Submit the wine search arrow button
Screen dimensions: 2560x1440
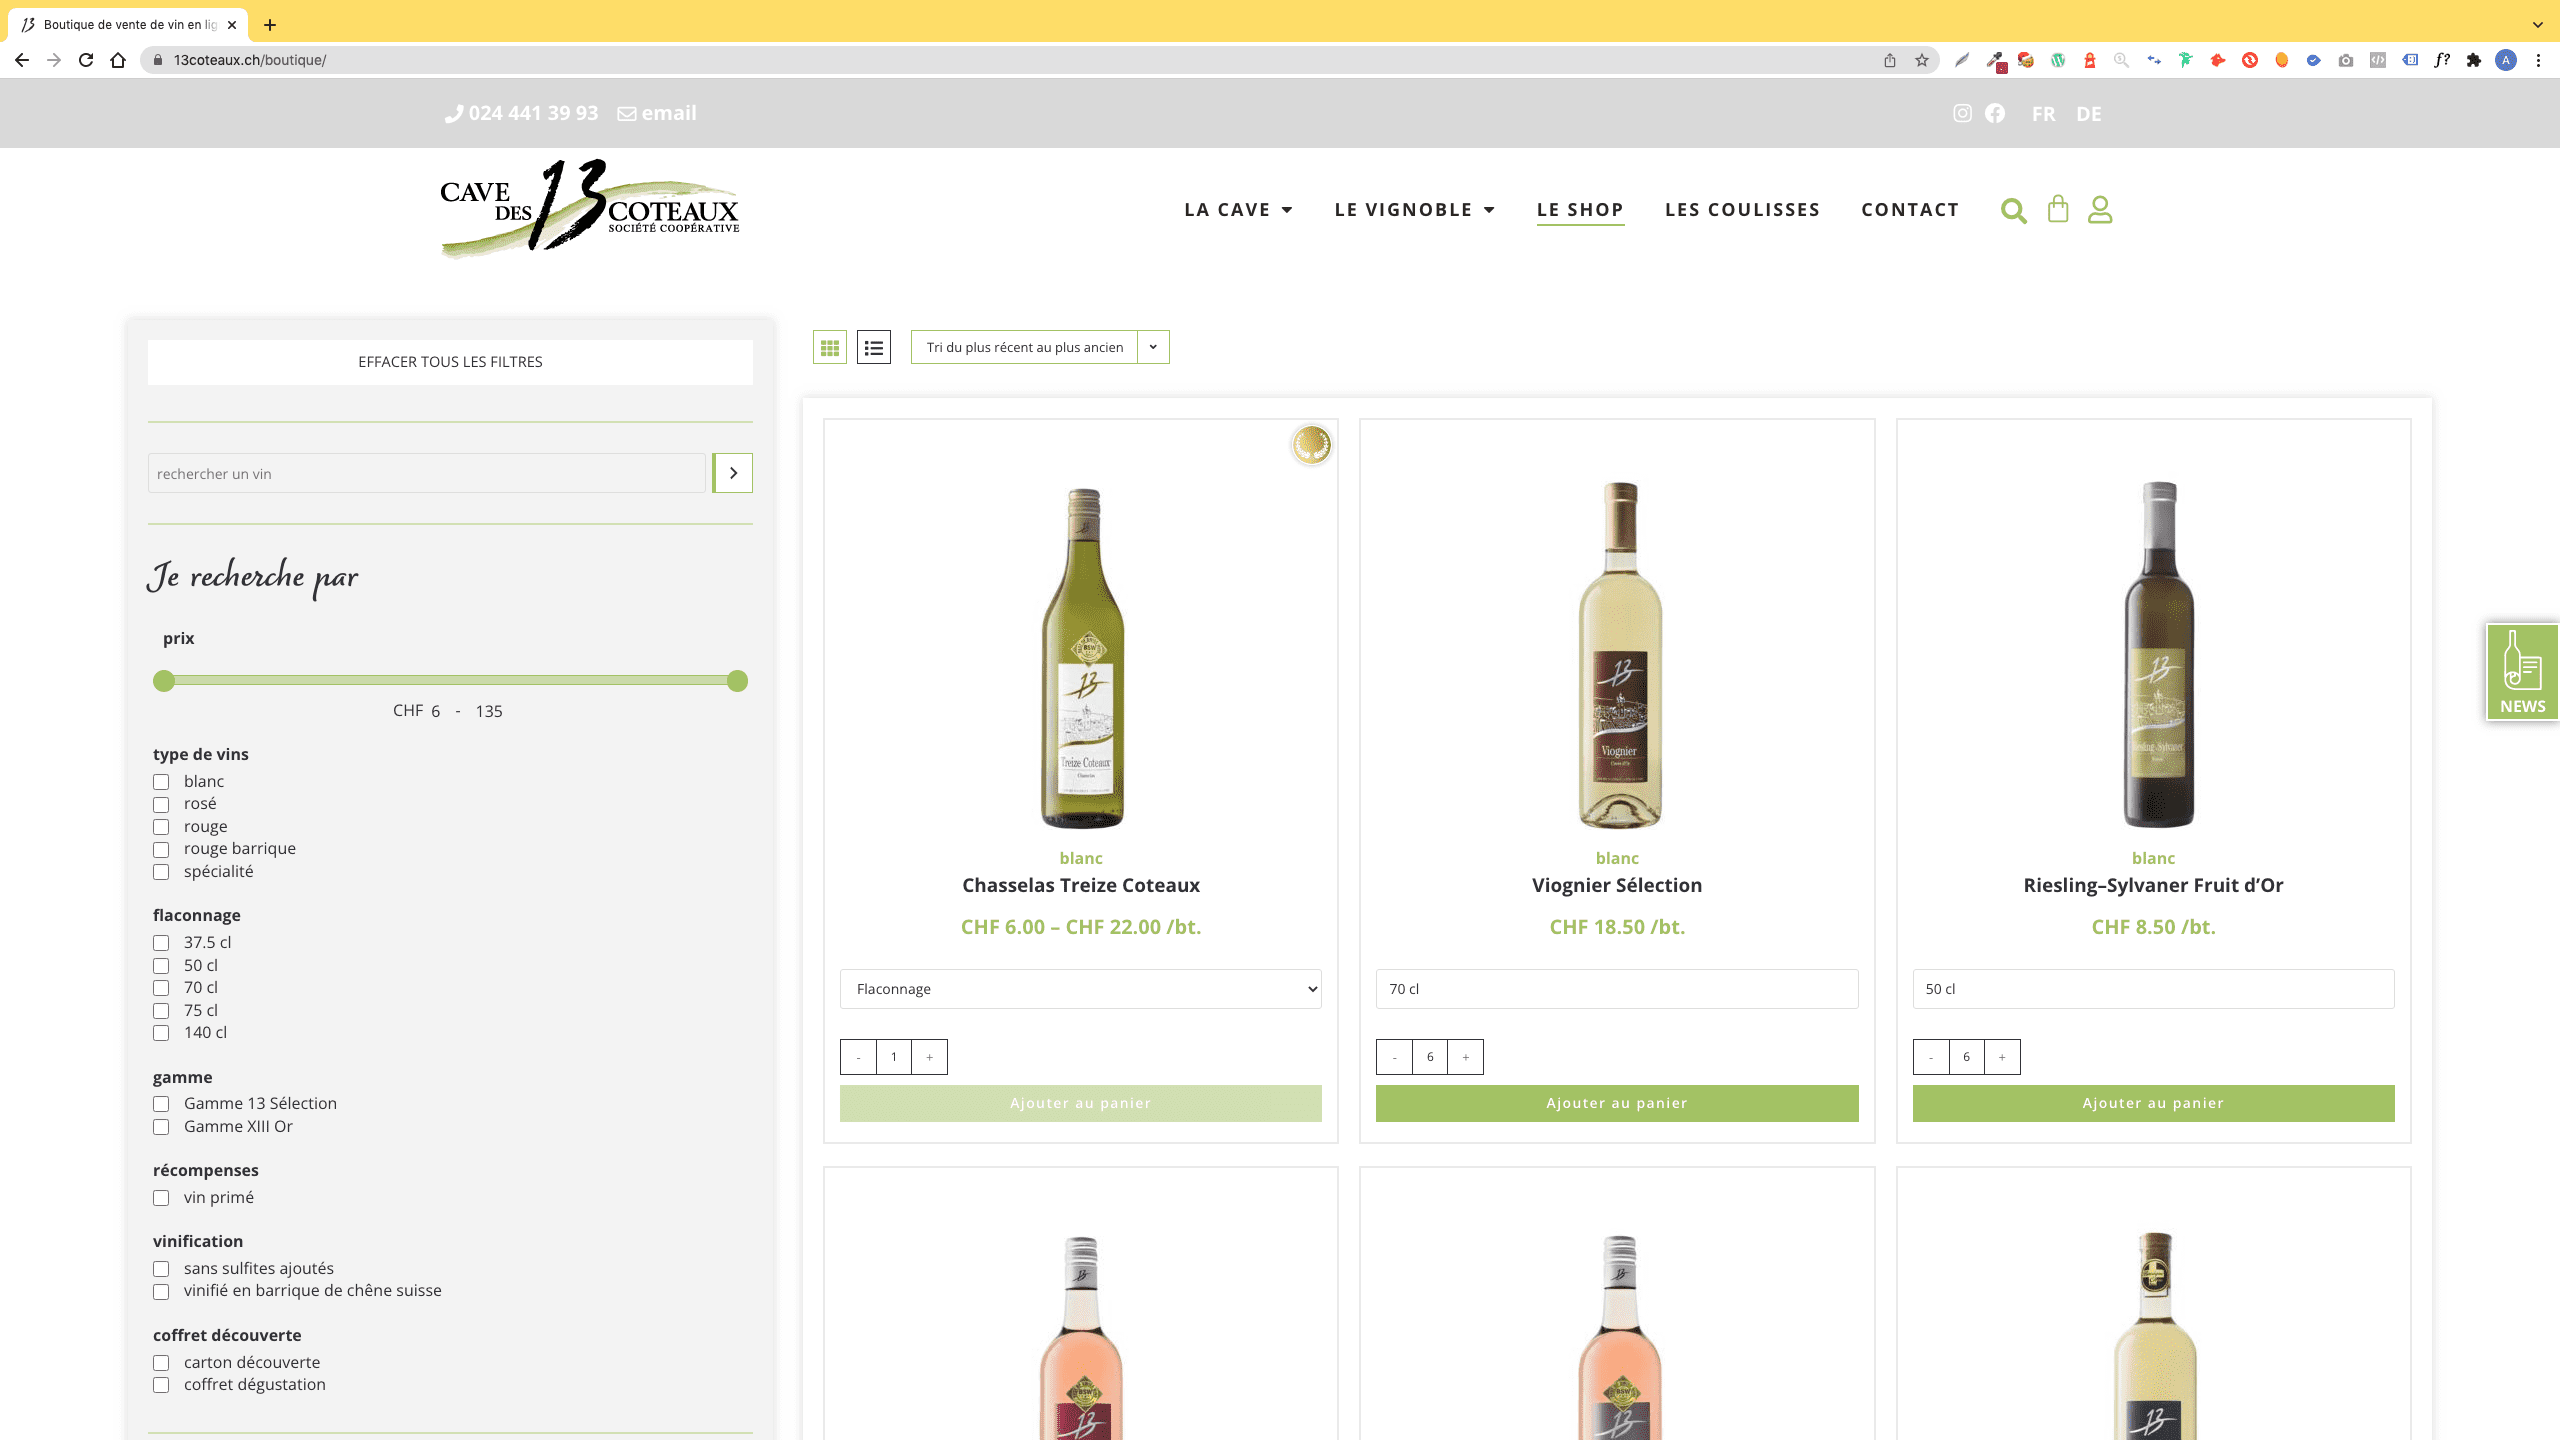pyautogui.click(x=733, y=473)
